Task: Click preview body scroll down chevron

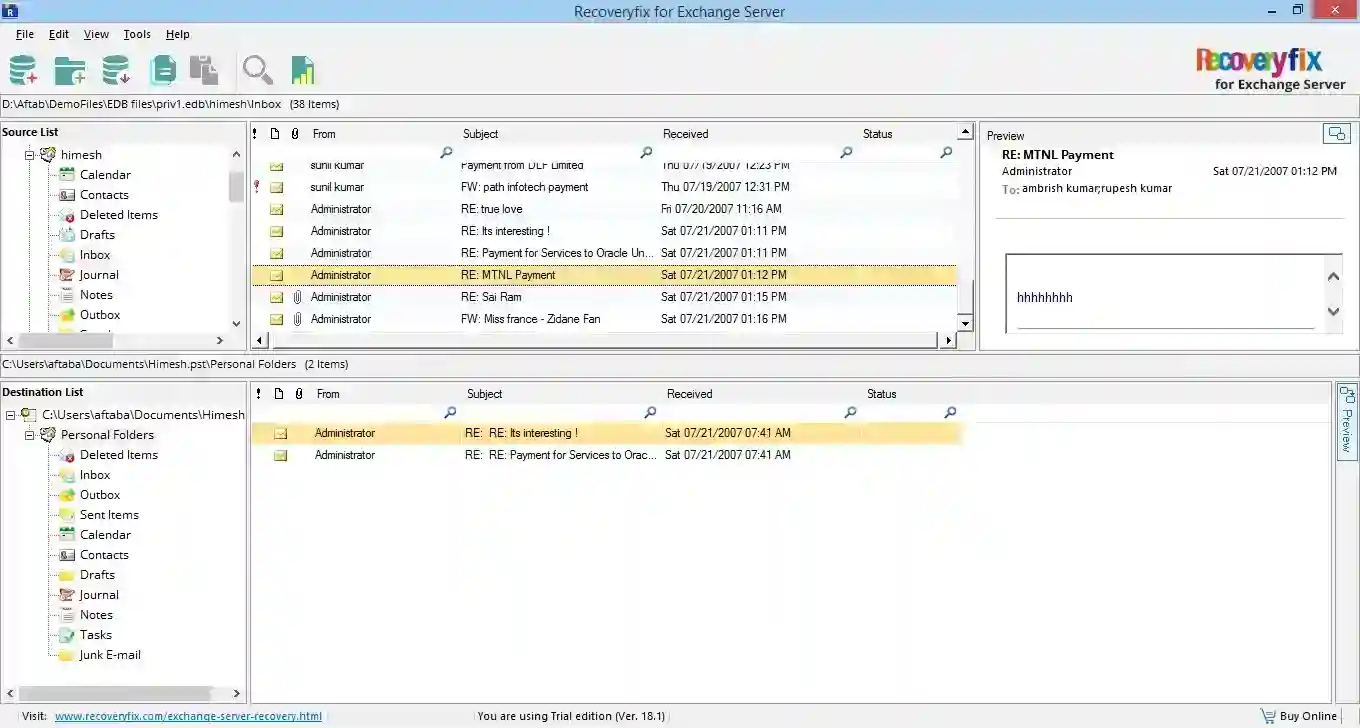Action: click(1333, 311)
